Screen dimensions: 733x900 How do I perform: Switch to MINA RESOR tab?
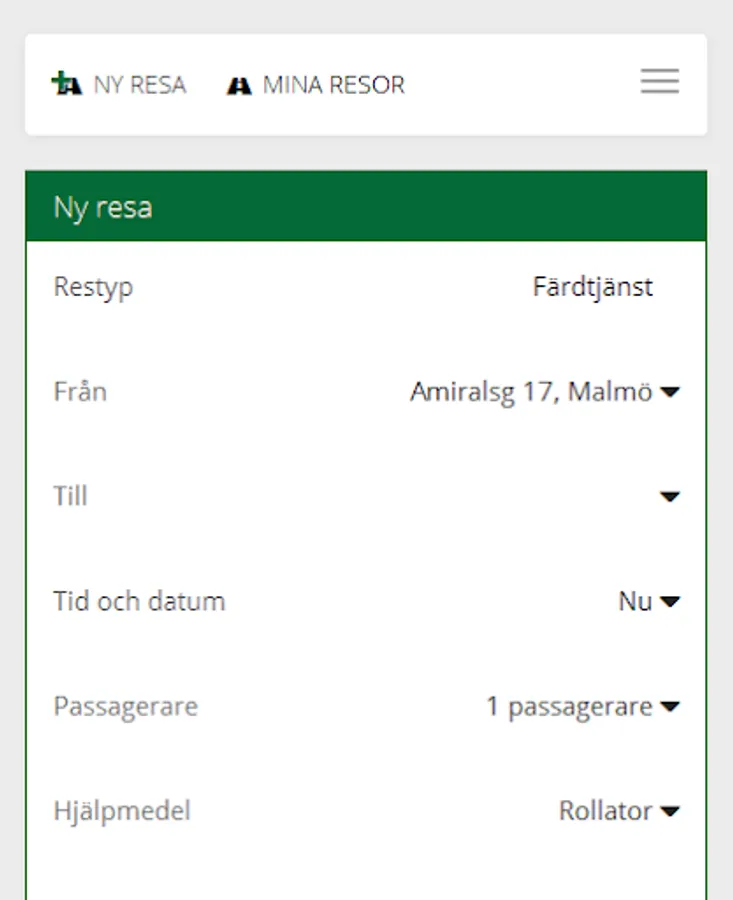tap(333, 85)
